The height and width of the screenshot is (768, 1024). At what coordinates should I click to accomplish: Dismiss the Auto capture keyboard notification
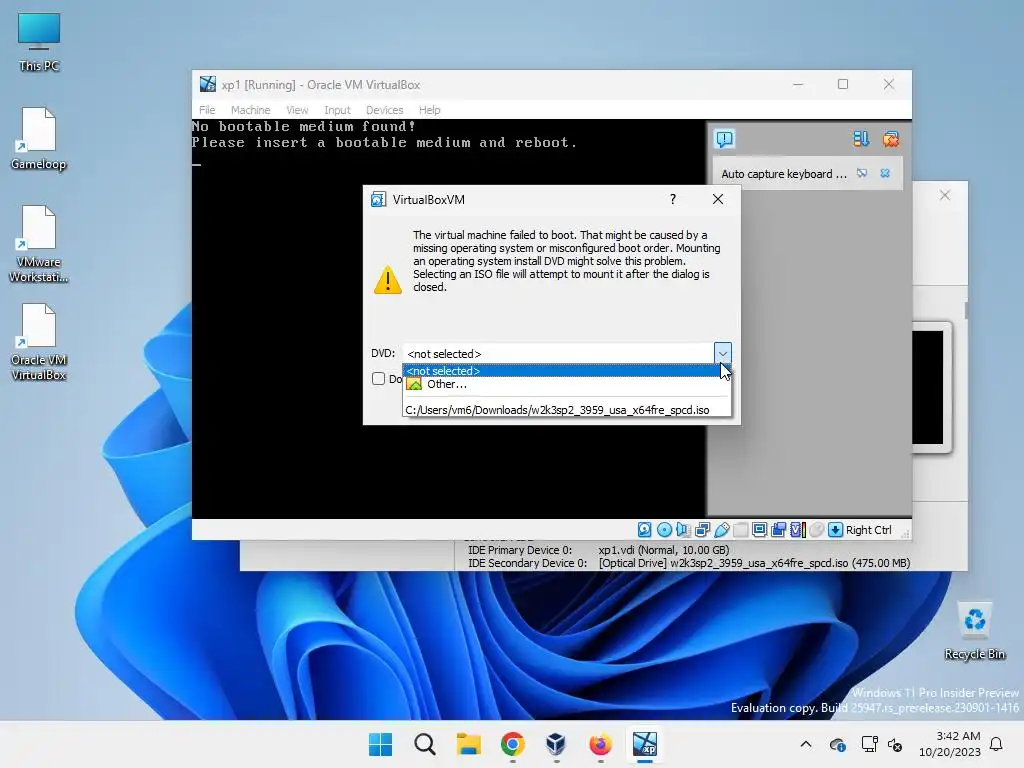click(885, 173)
